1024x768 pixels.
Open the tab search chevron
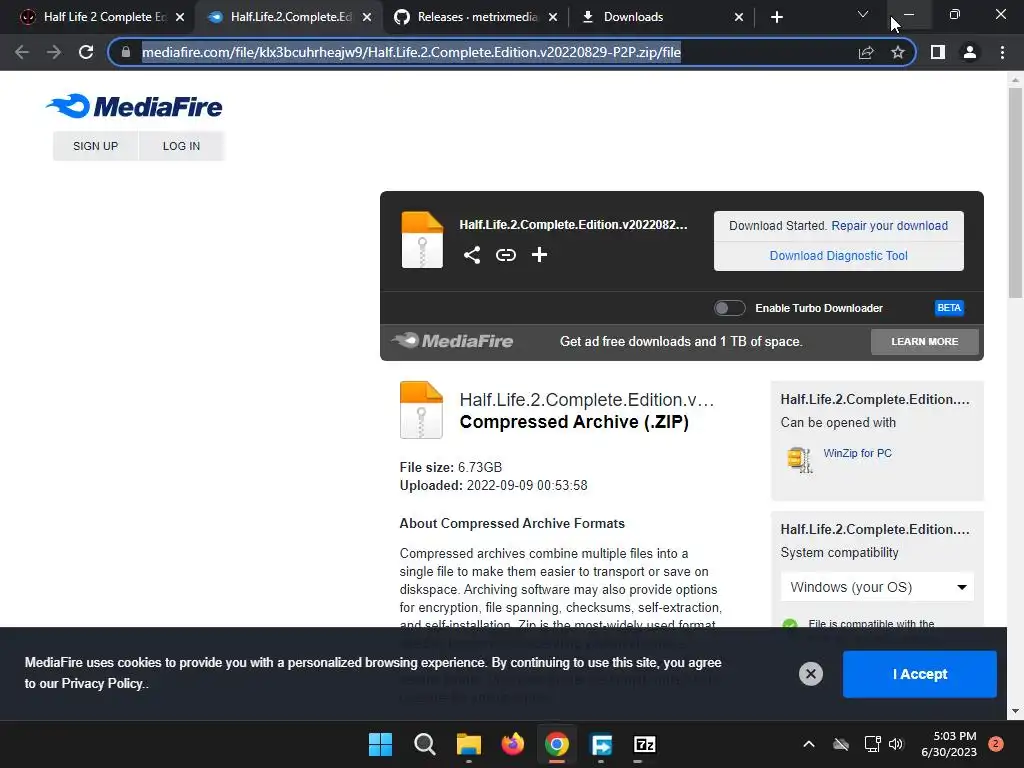[x=863, y=14]
